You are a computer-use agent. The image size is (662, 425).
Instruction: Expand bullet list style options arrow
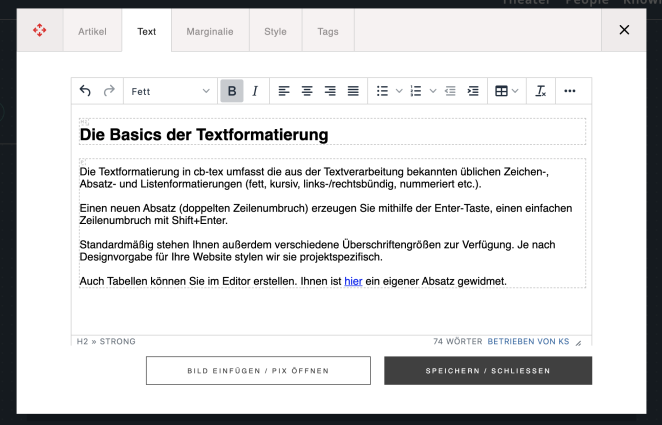398,91
